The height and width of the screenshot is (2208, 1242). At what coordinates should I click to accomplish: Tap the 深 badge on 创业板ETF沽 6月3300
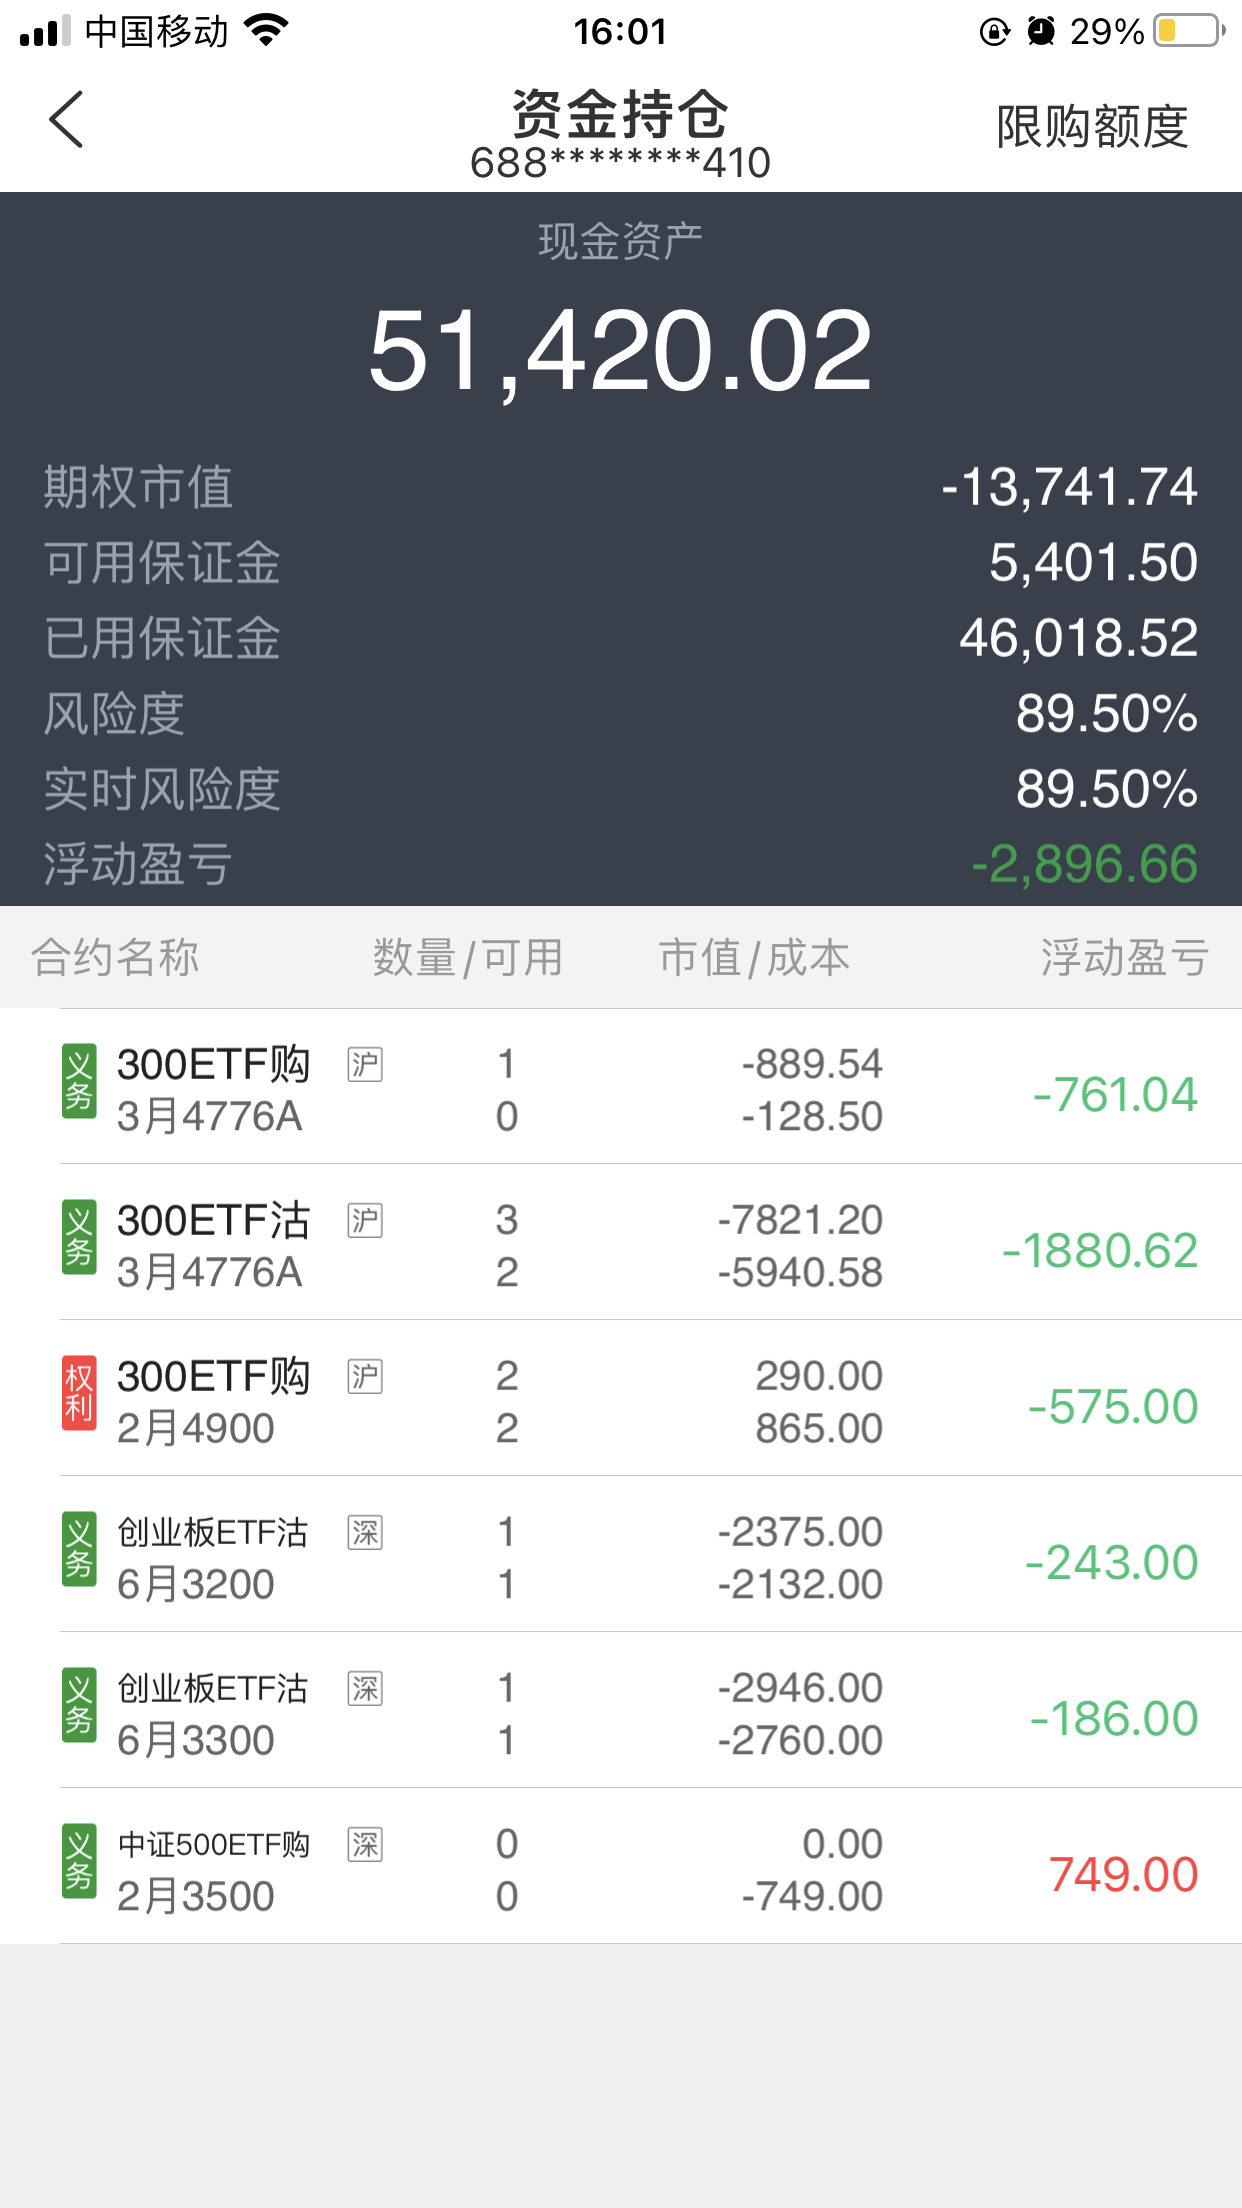(x=365, y=1688)
